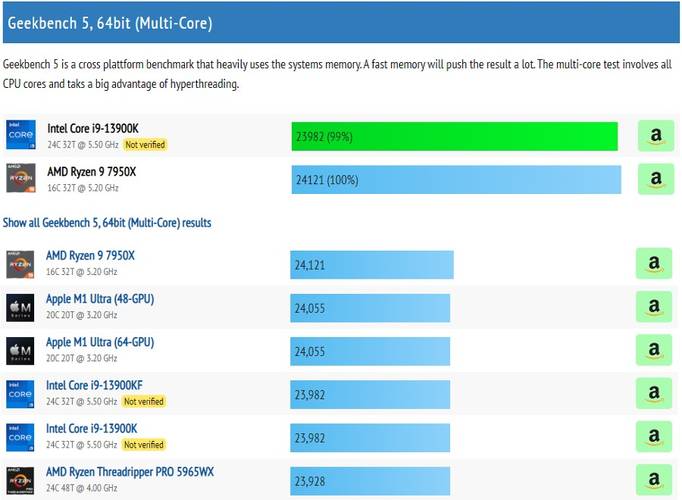Click Not verified badge beside the i9-13900K link
Image resolution: width=682 pixels, height=500 pixels.
pyautogui.click(x=144, y=444)
